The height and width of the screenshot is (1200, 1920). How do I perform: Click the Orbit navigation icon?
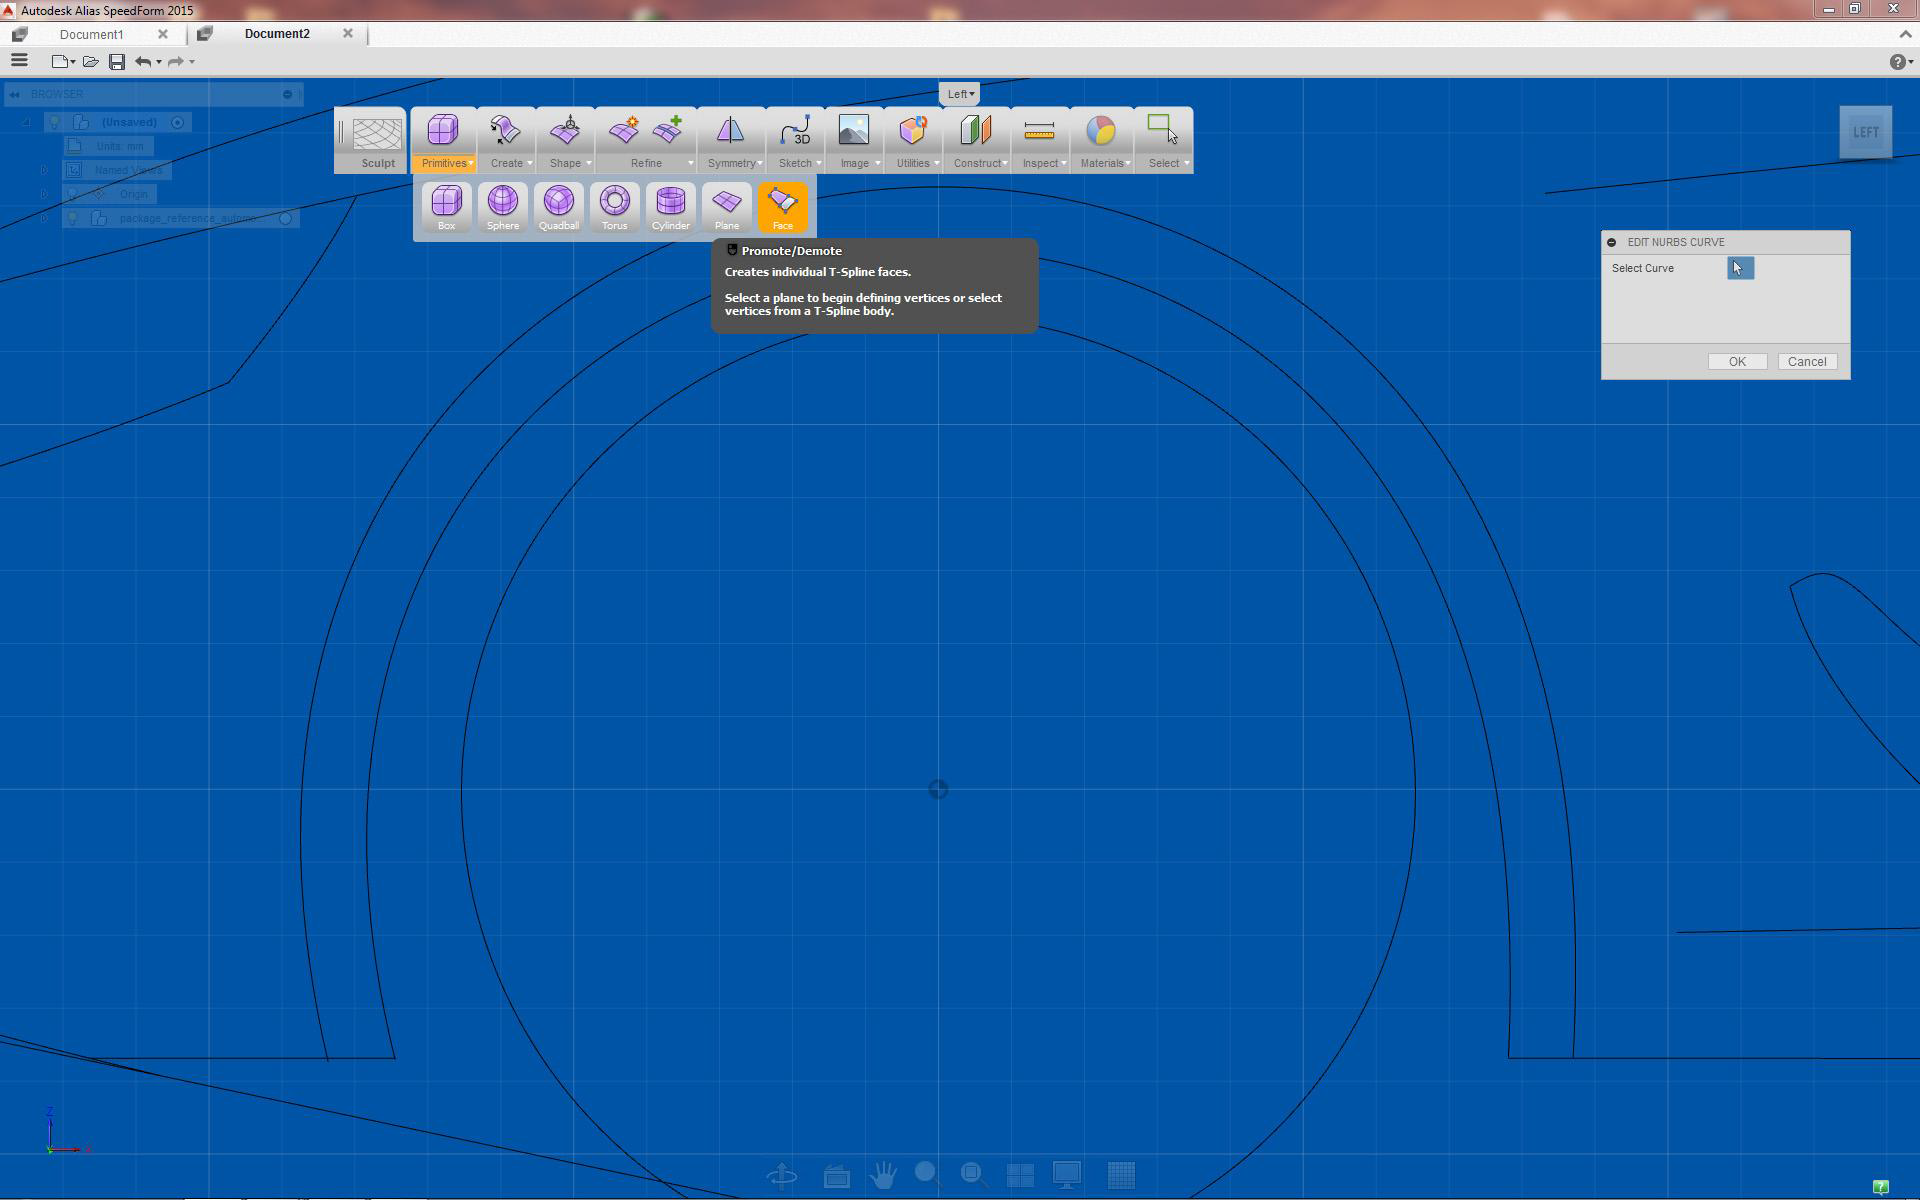(x=781, y=1175)
